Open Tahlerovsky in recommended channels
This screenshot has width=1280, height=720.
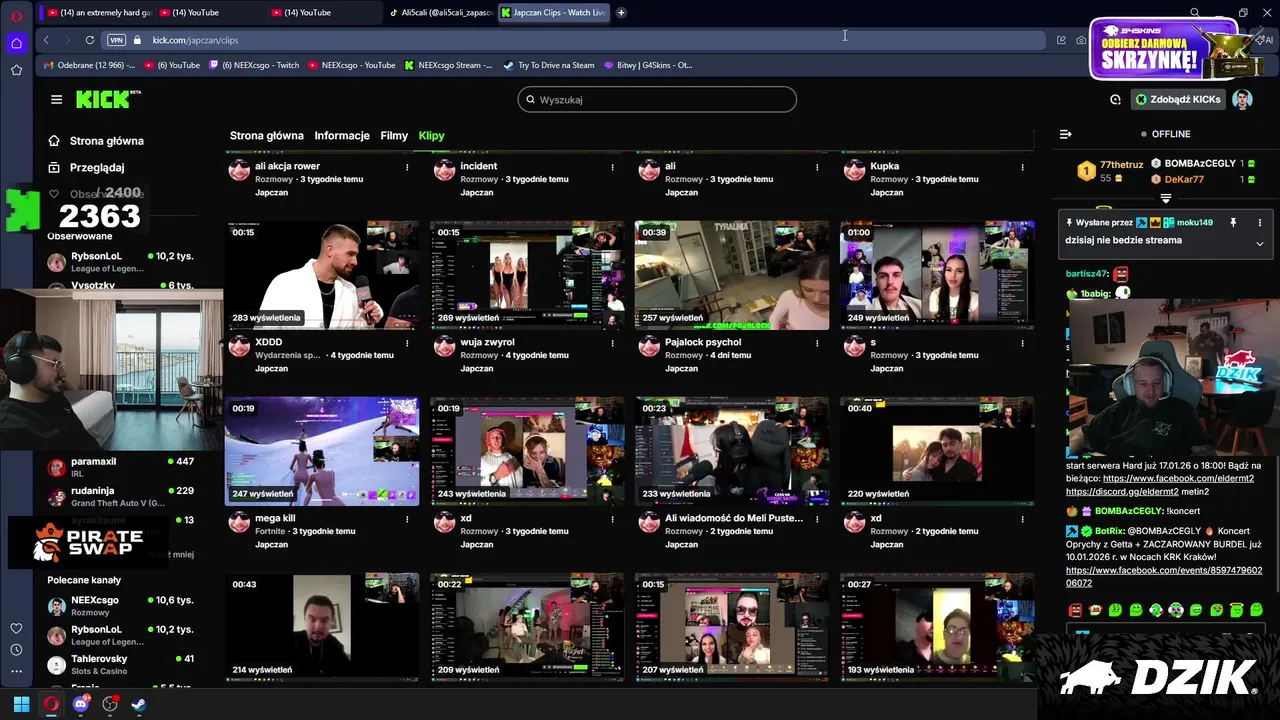(x=120, y=665)
